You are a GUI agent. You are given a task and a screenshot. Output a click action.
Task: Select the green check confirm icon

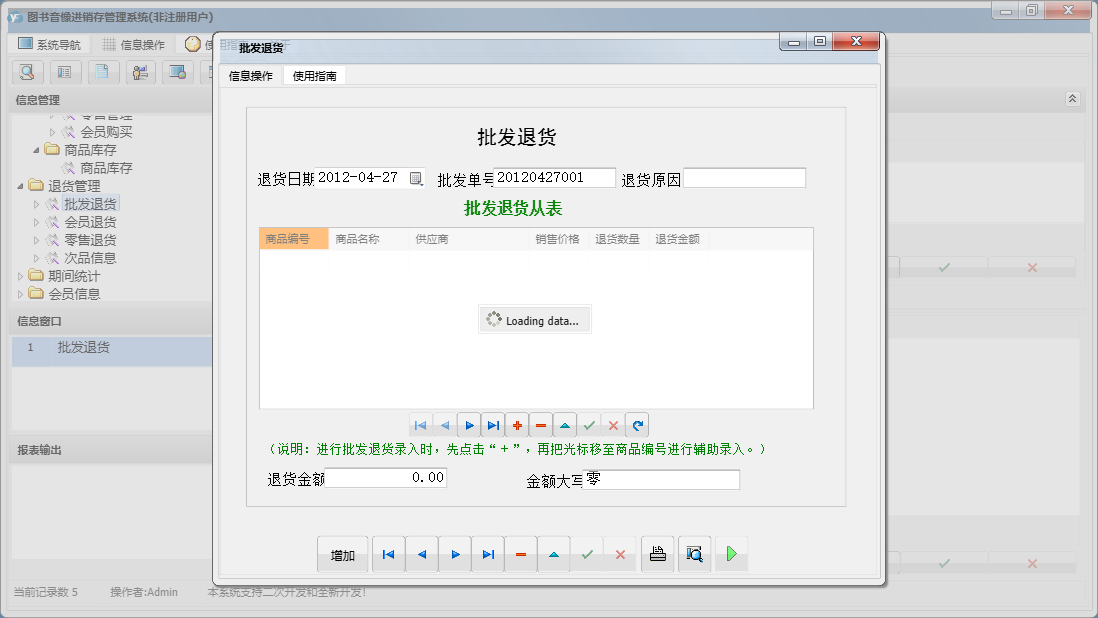(x=589, y=425)
